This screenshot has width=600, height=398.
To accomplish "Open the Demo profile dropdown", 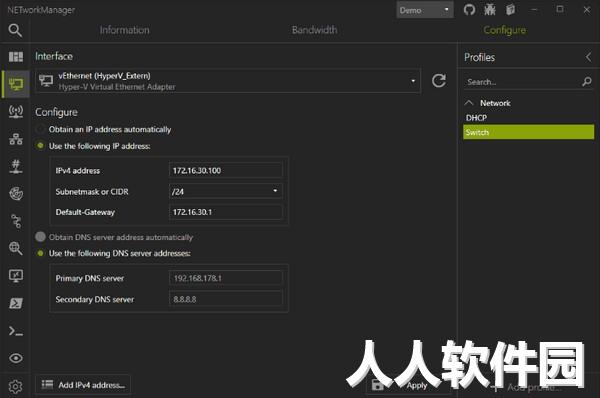I will tap(425, 10).
